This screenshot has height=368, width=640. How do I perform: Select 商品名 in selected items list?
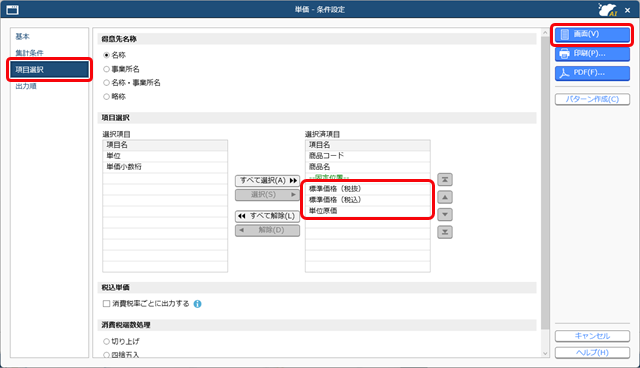367,167
